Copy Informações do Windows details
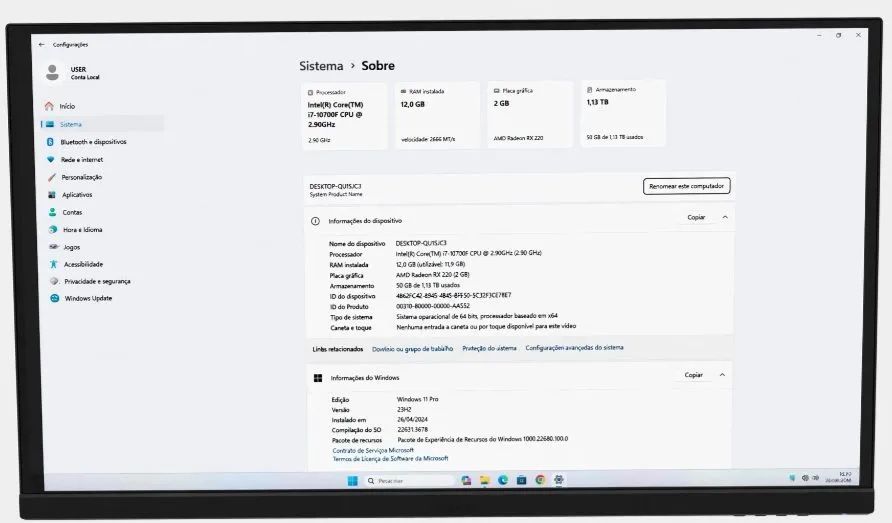 click(x=693, y=375)
